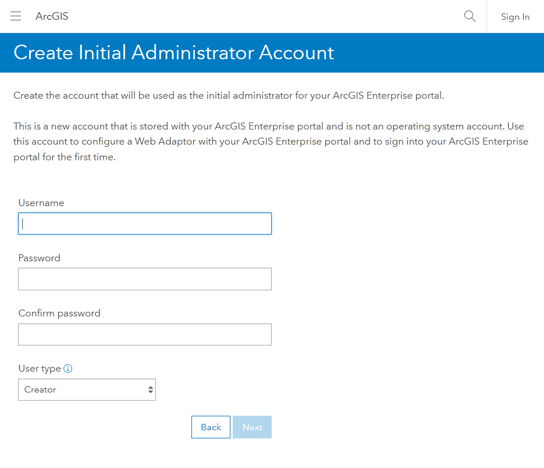Click the Username label
The width and height of the screenshot is (544, 468).
[x=41, y=203]
